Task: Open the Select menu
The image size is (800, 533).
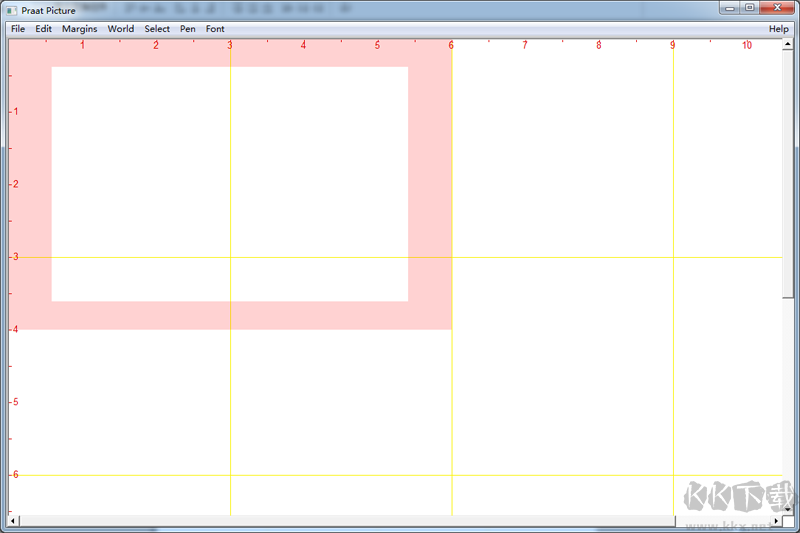Action: click(157, 29)
